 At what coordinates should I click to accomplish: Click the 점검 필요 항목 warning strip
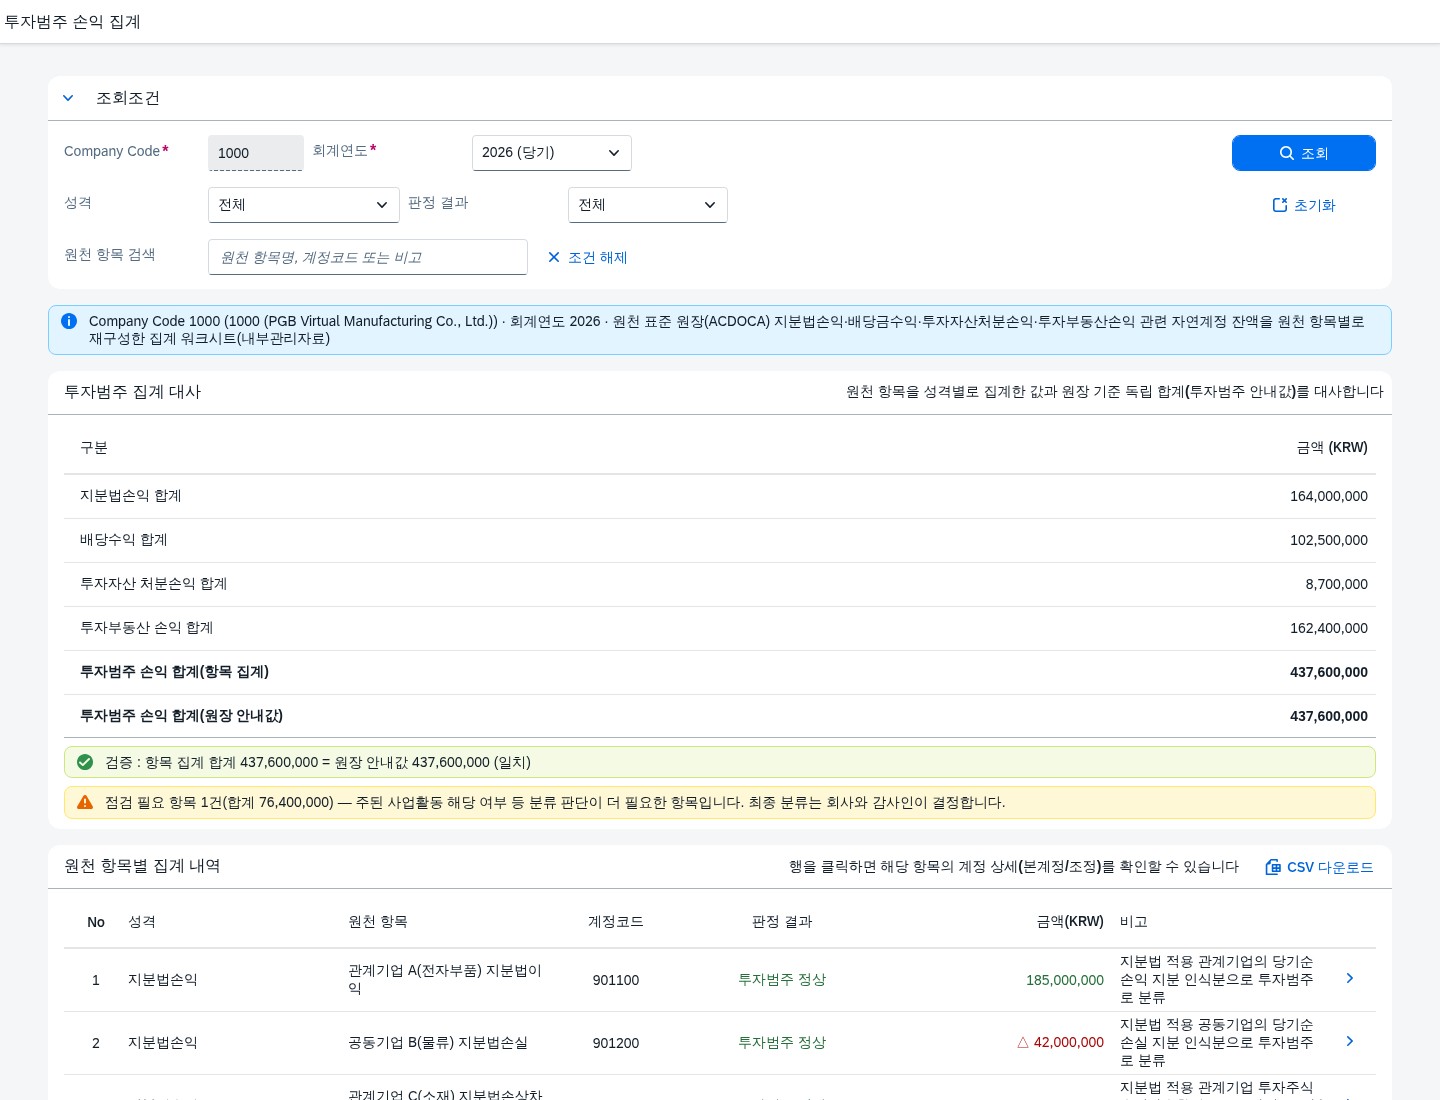tap(720, 802)
